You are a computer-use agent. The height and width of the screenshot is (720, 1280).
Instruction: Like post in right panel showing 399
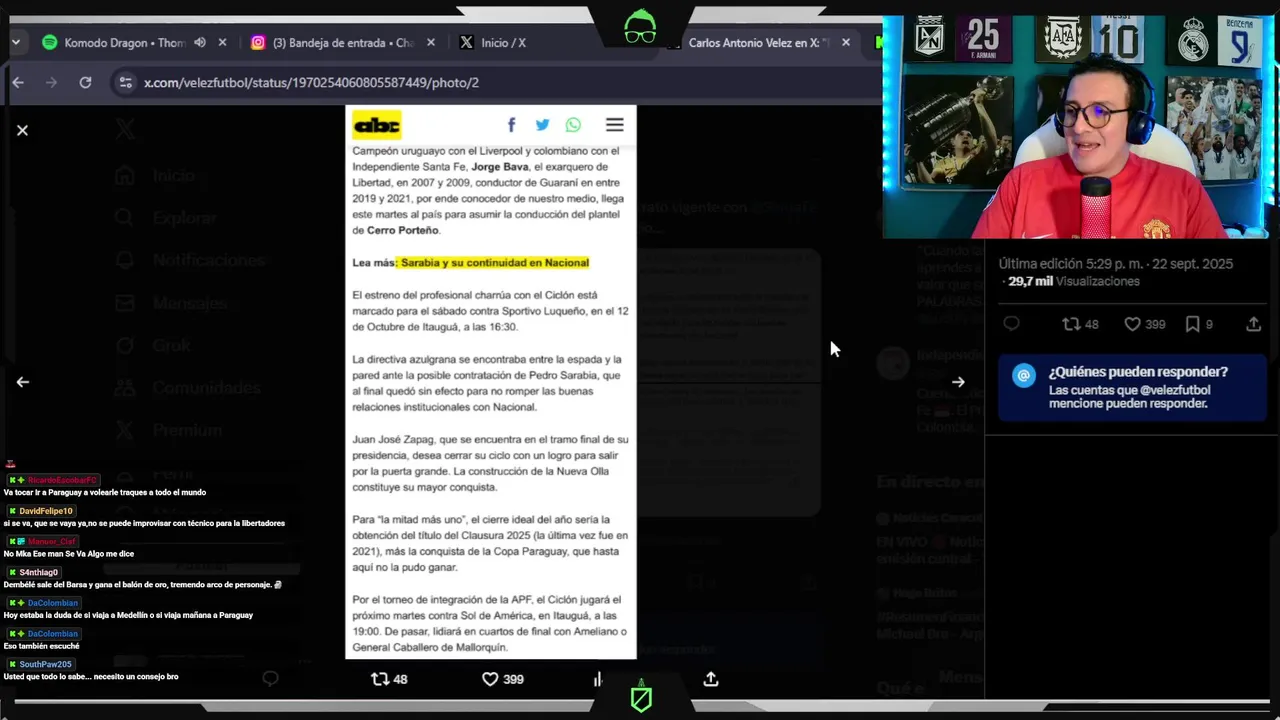tap(1145, 324)
